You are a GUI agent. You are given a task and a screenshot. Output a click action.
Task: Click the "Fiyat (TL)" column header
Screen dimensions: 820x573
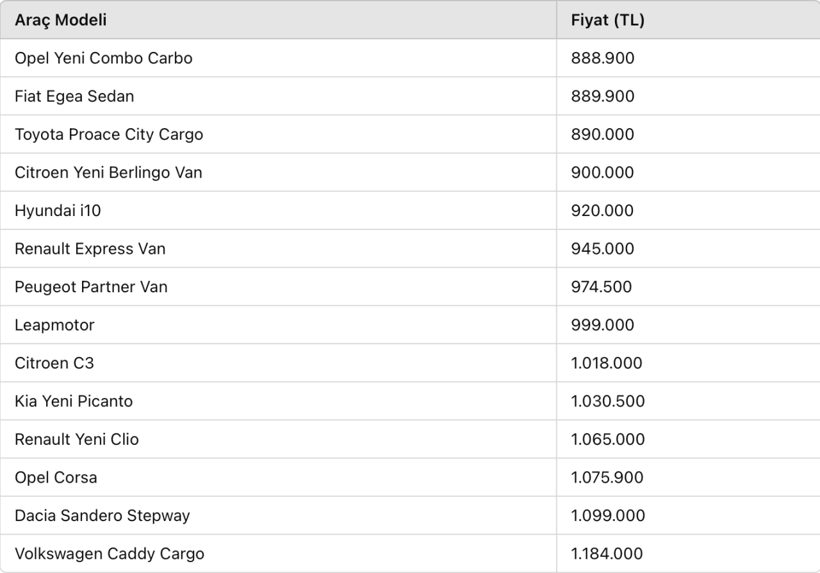607,20
